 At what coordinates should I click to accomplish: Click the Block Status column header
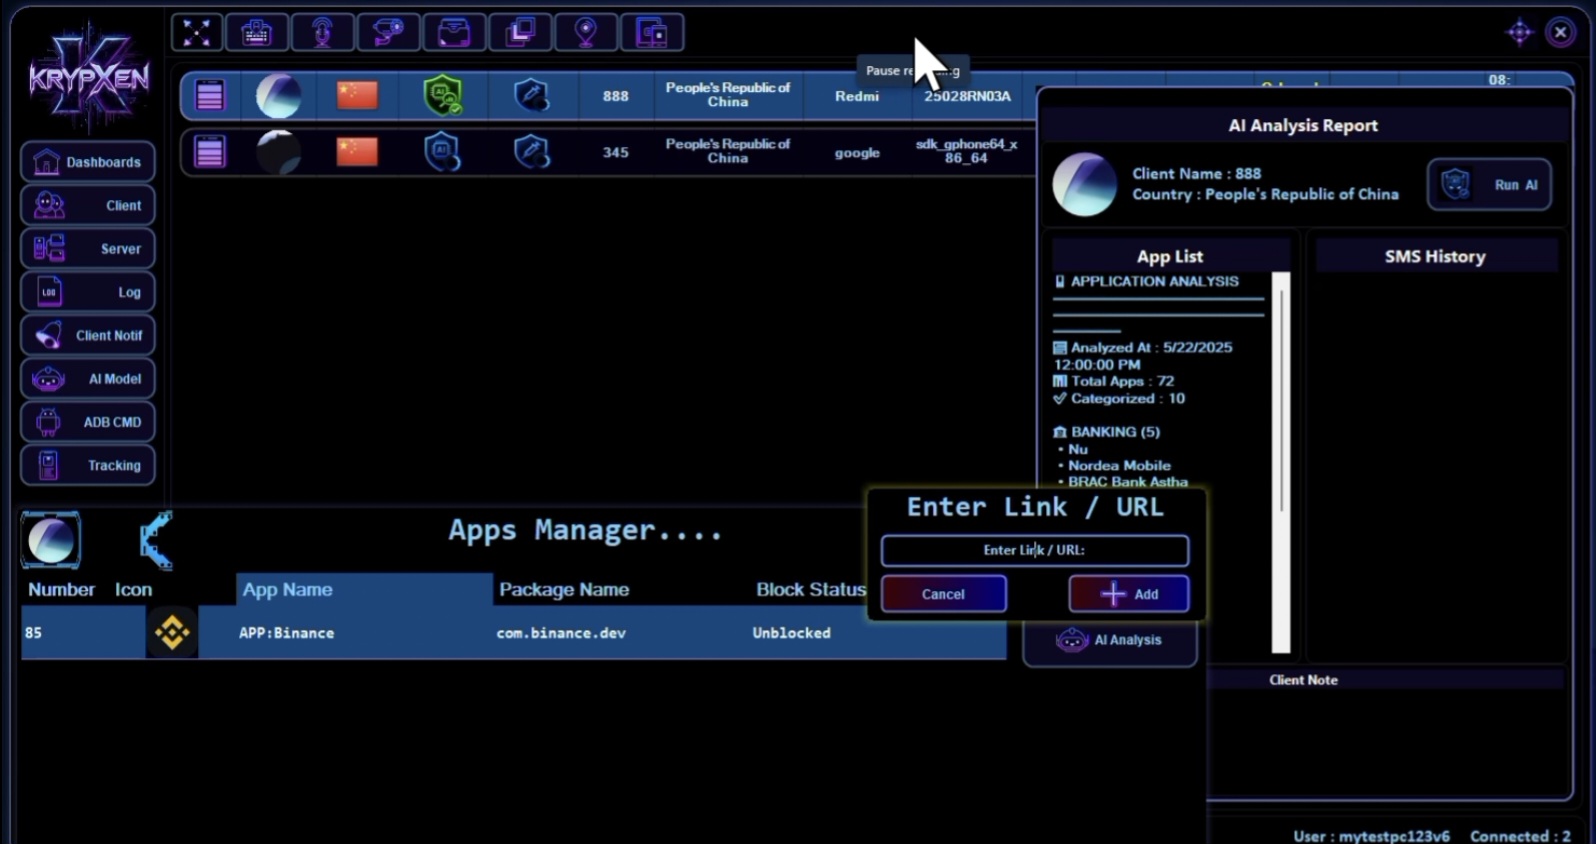810,589
